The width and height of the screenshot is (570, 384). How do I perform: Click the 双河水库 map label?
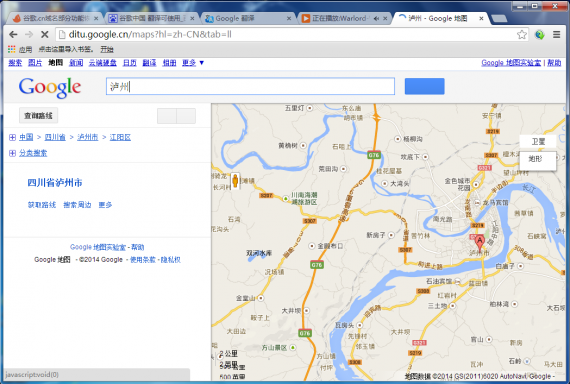coord(259,253)
